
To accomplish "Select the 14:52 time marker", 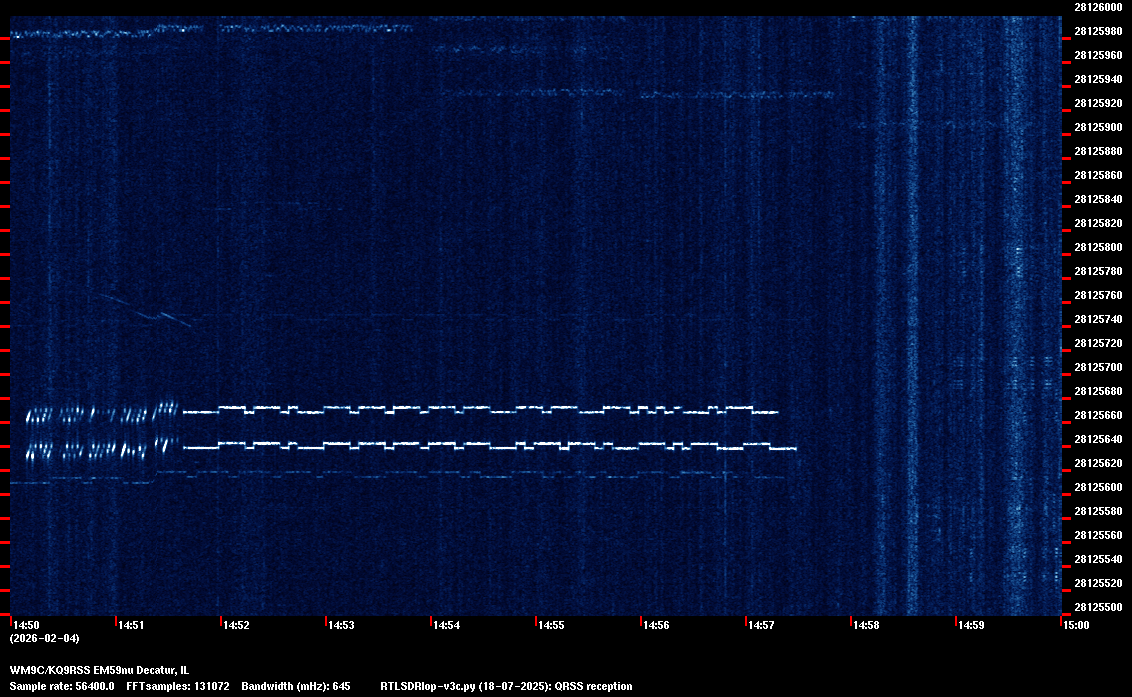I will point(236,625).
